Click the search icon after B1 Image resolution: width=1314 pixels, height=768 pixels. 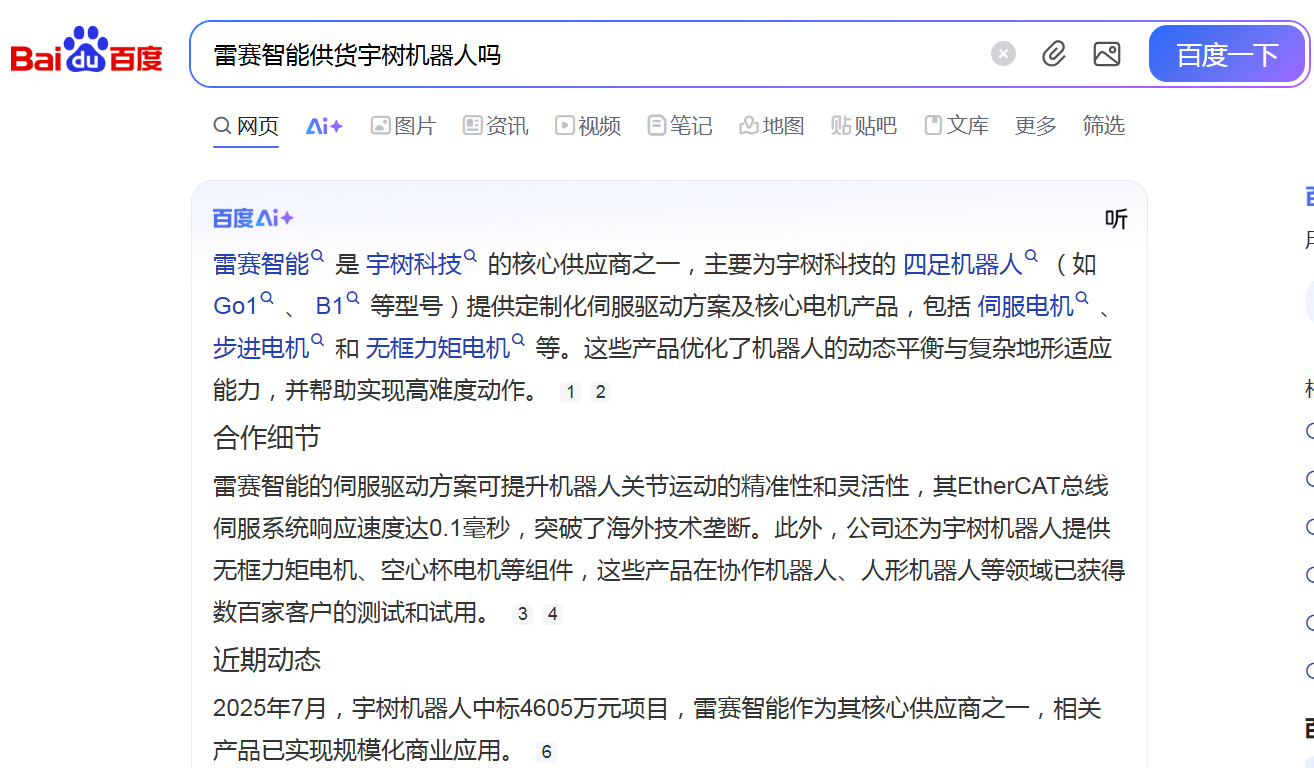point(353,299)
